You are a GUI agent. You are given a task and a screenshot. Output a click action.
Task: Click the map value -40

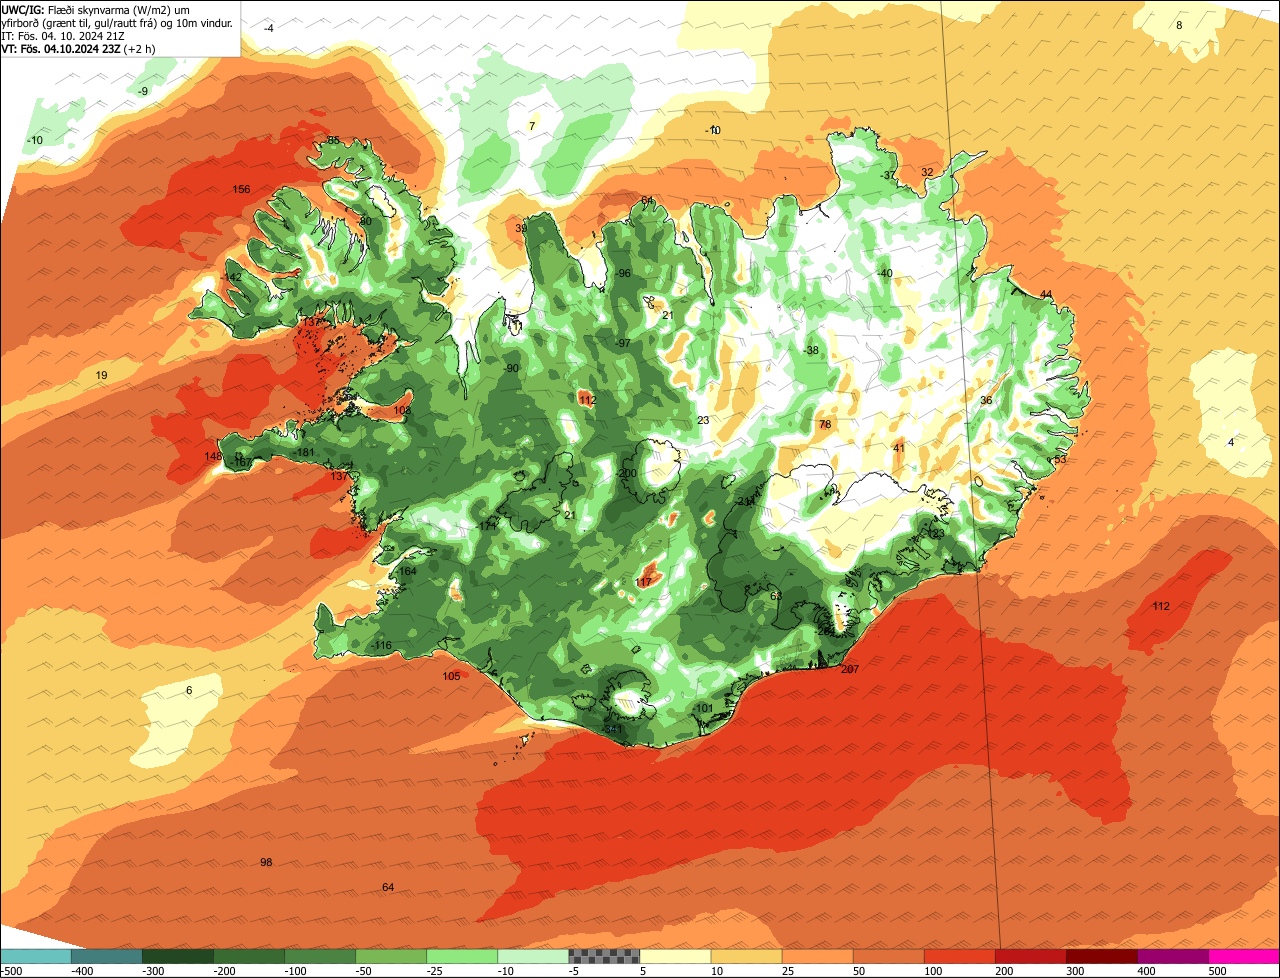[884, 273]
